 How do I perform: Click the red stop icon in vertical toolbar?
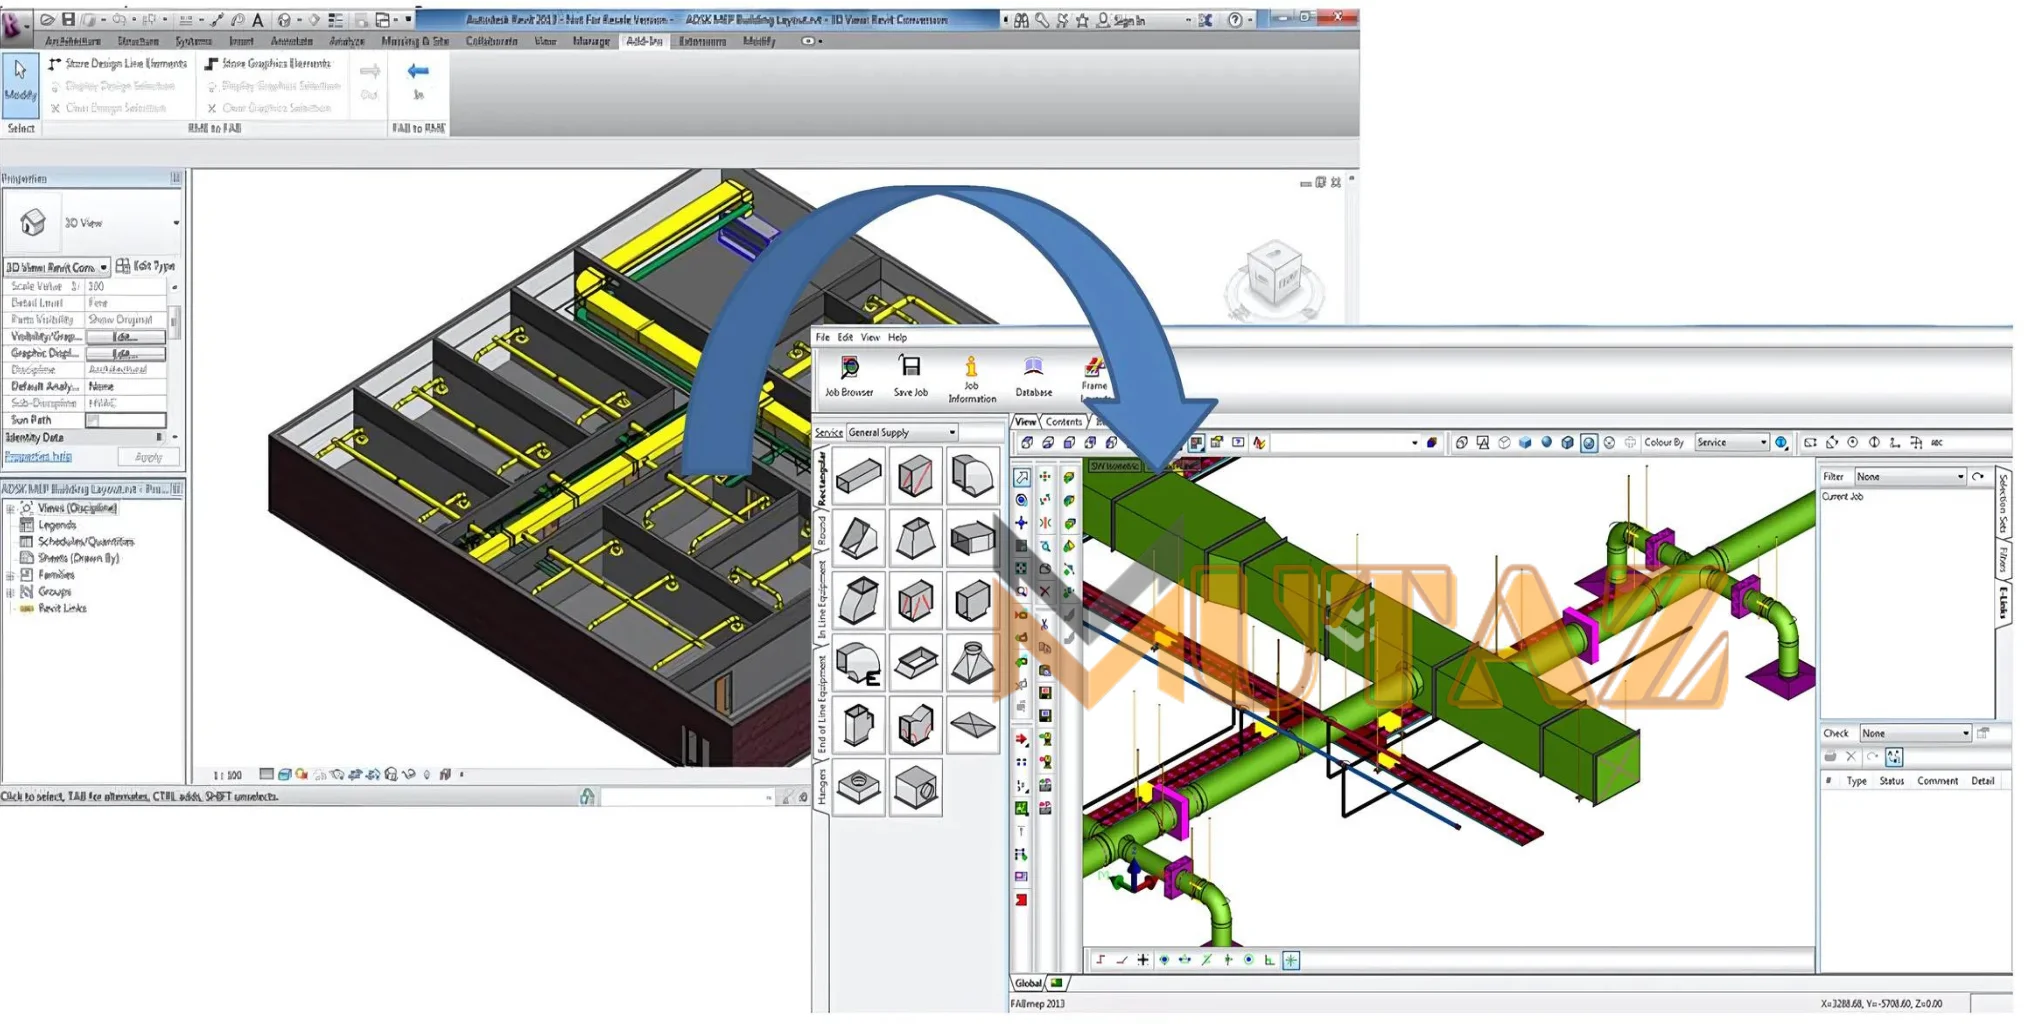tap(1021, 900)
